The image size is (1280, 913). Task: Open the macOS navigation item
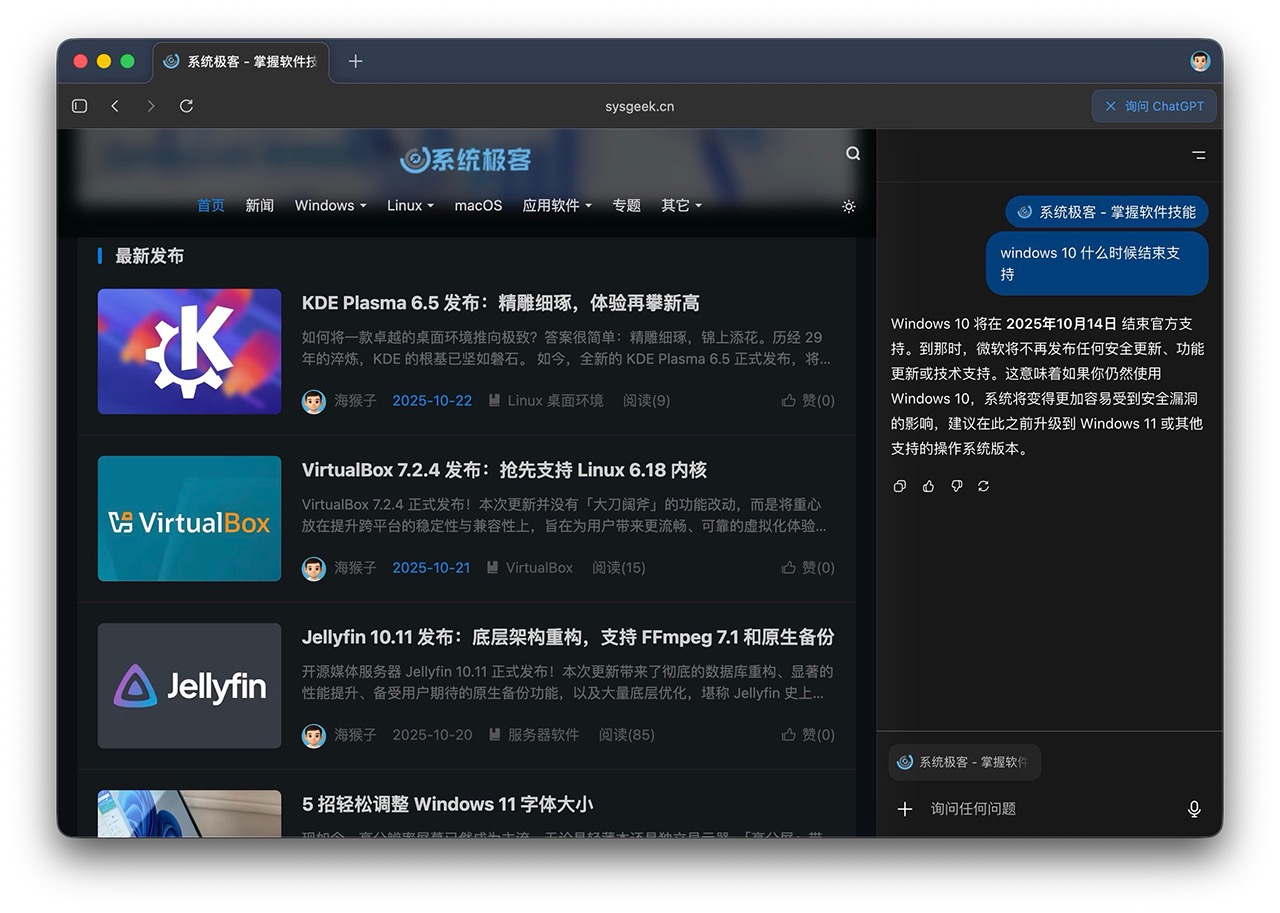pyautogui.click(x=478, y=206)
